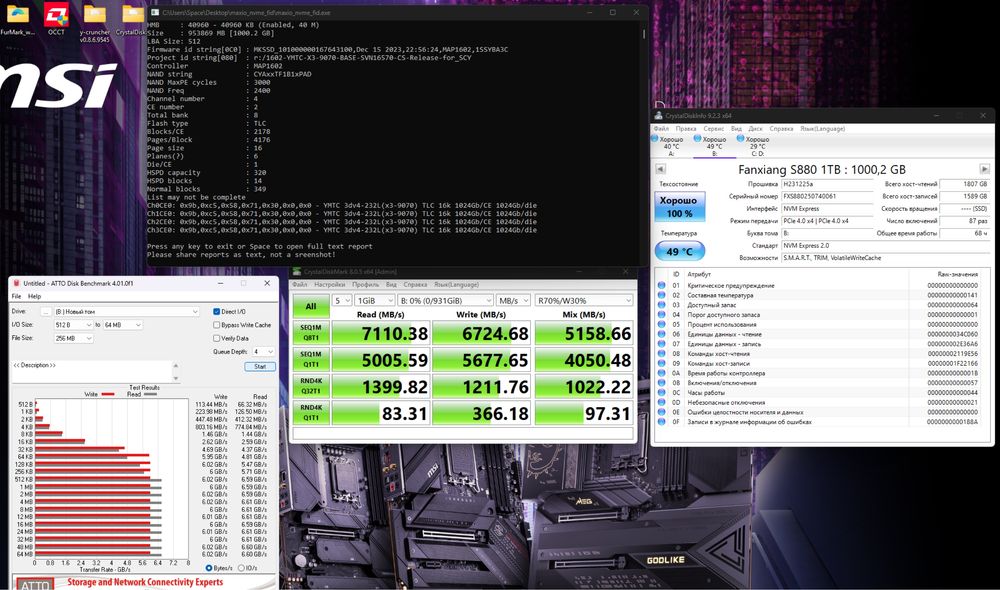Image resolution: width=1000 pixels, height=590 pixels.
Task: Run the SEQ1M Q1T1 test
Action: (311, 359)
